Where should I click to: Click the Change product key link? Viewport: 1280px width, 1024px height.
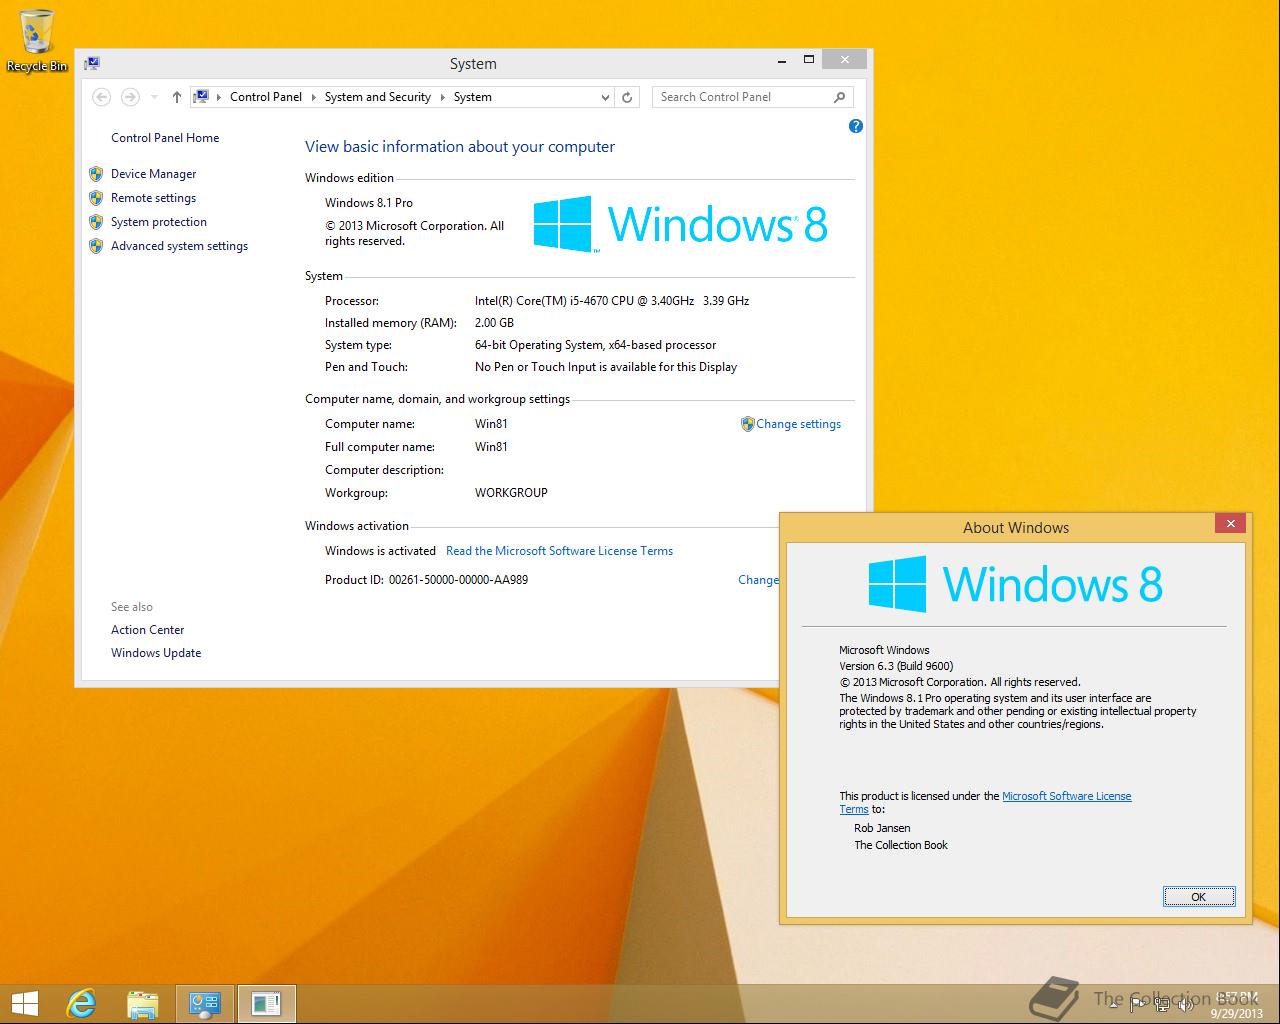click(758, 580)
